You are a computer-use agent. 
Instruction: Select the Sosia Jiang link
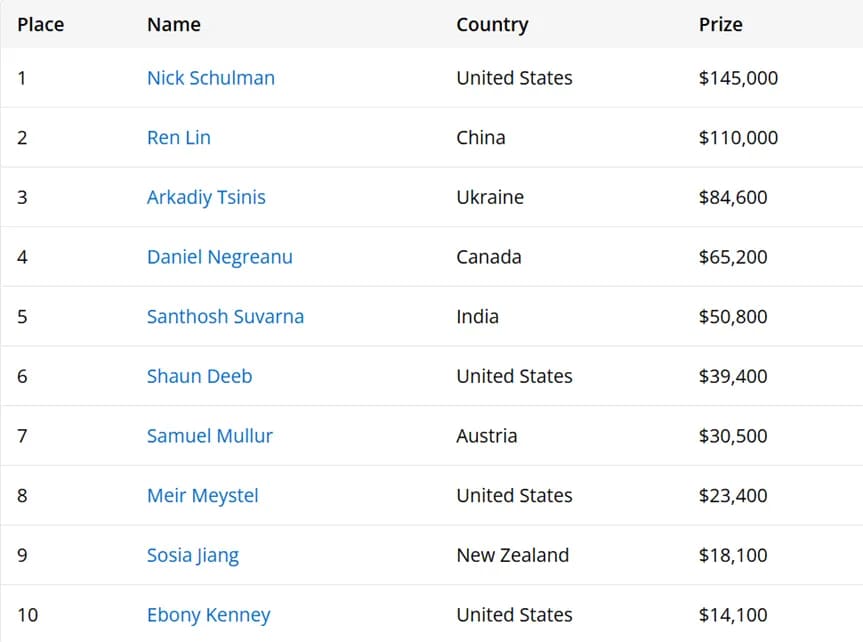coord(193,556)
